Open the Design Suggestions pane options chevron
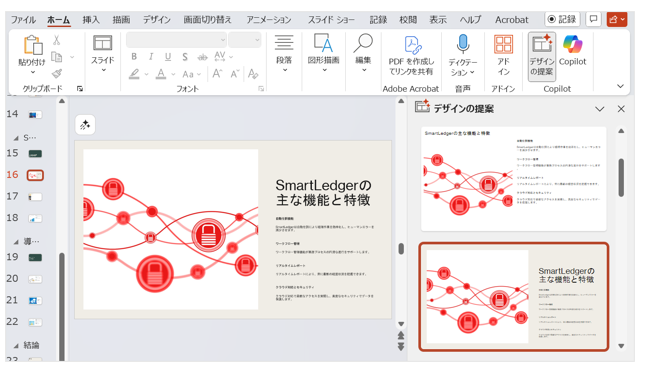The width and height of the screenshot is (646, 373). point(599,109)
